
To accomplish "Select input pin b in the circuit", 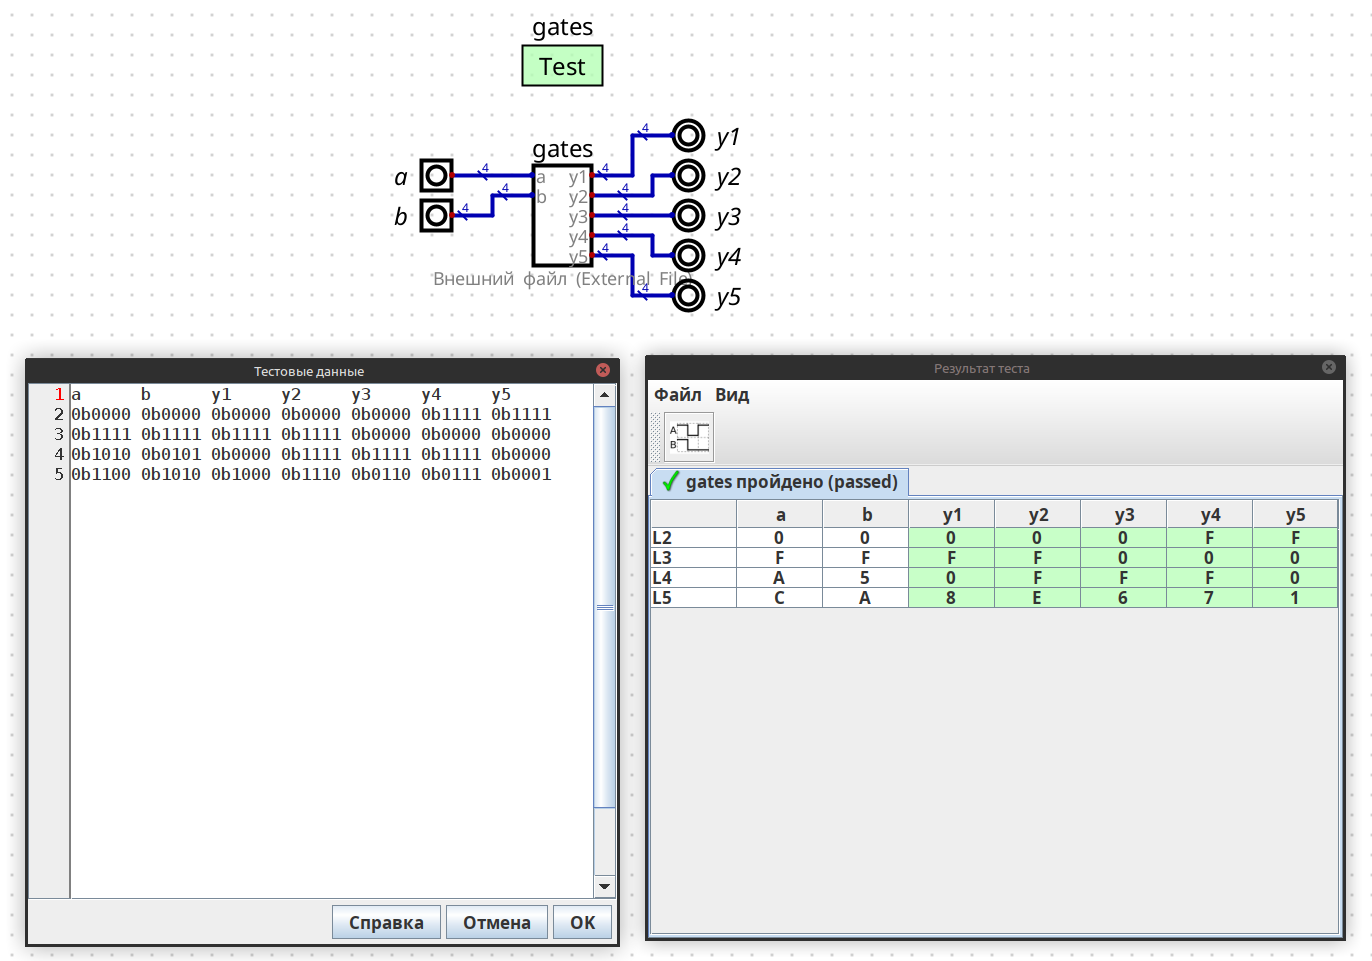I will 436,216.
